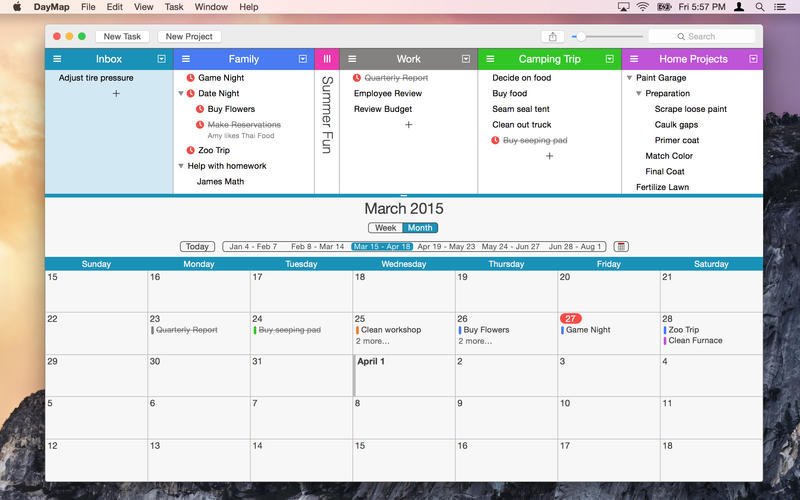This screenshot has width=800, height=500.
Task: Select the Employee Review task
Action: point(388,93)
